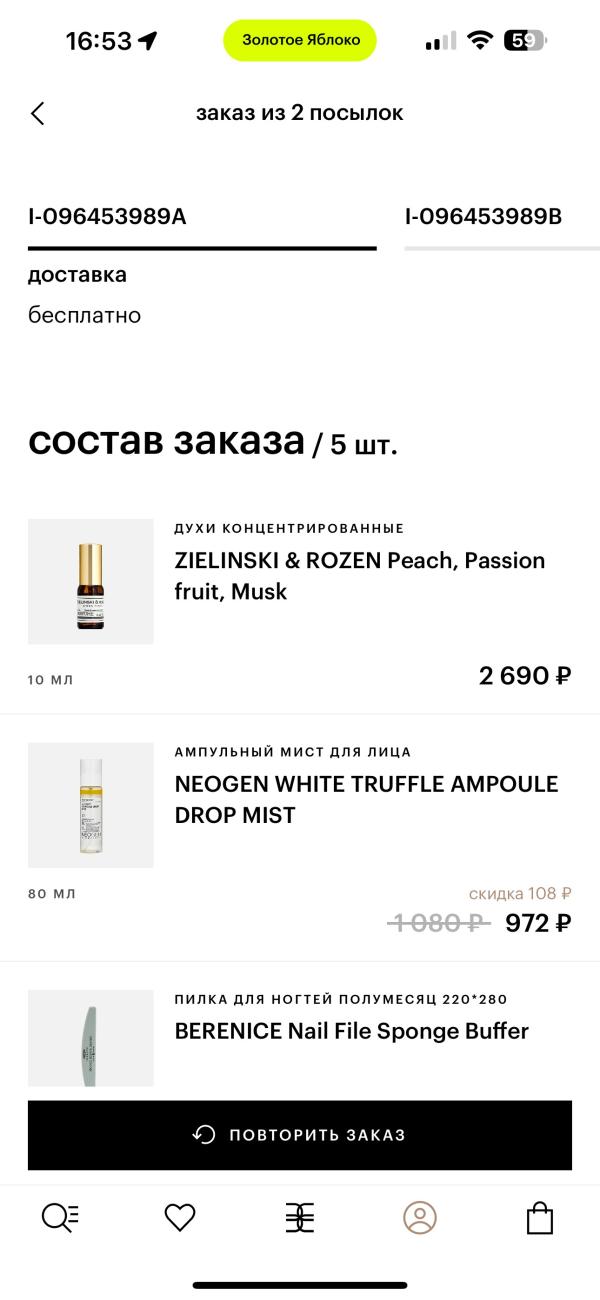Open the shopping bag cart icon

click(x=540, y=1217)
